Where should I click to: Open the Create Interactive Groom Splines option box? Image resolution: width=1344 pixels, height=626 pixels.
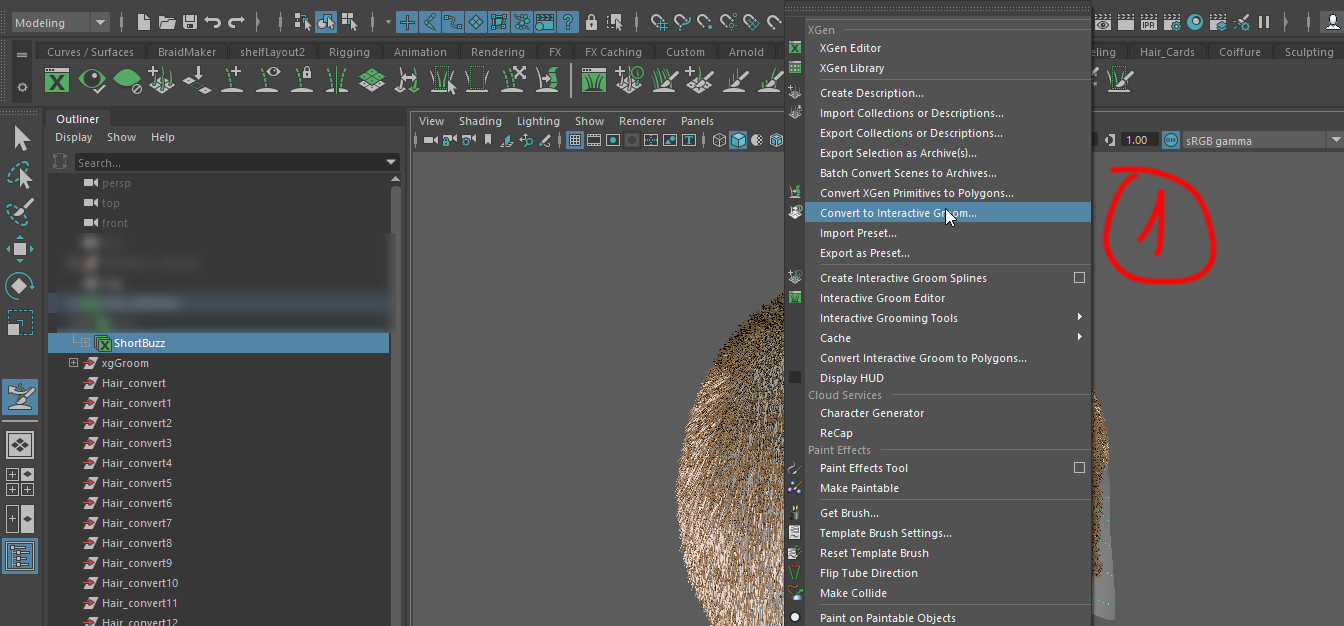[1079, 277]
